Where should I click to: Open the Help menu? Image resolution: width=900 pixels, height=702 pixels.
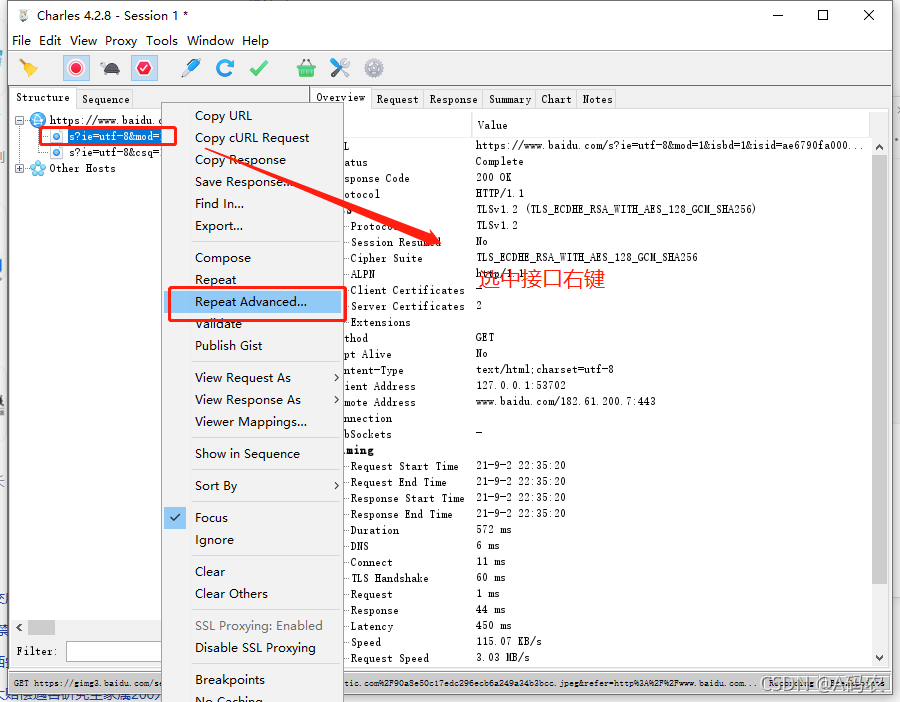(x=255, y=41)
